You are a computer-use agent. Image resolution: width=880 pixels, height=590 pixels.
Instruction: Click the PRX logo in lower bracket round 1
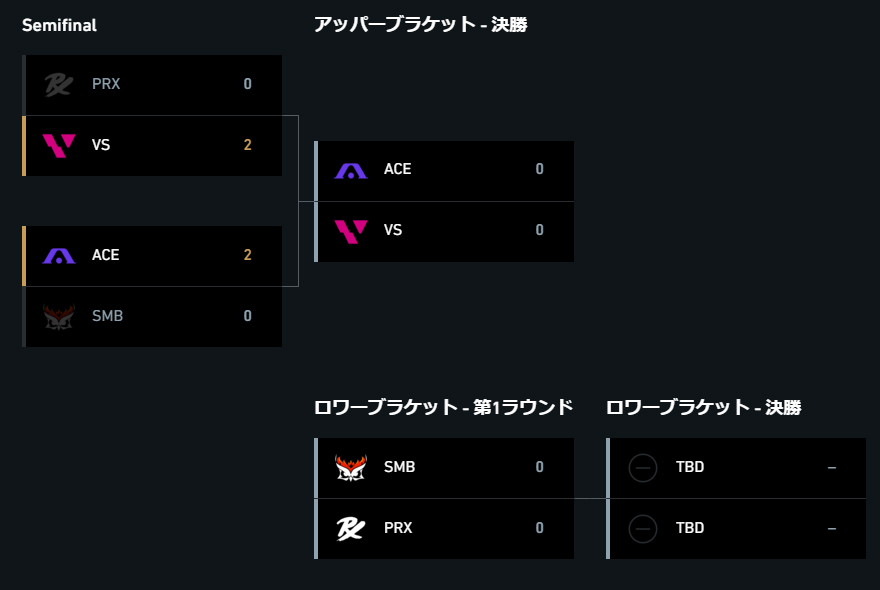pos(351,528)
